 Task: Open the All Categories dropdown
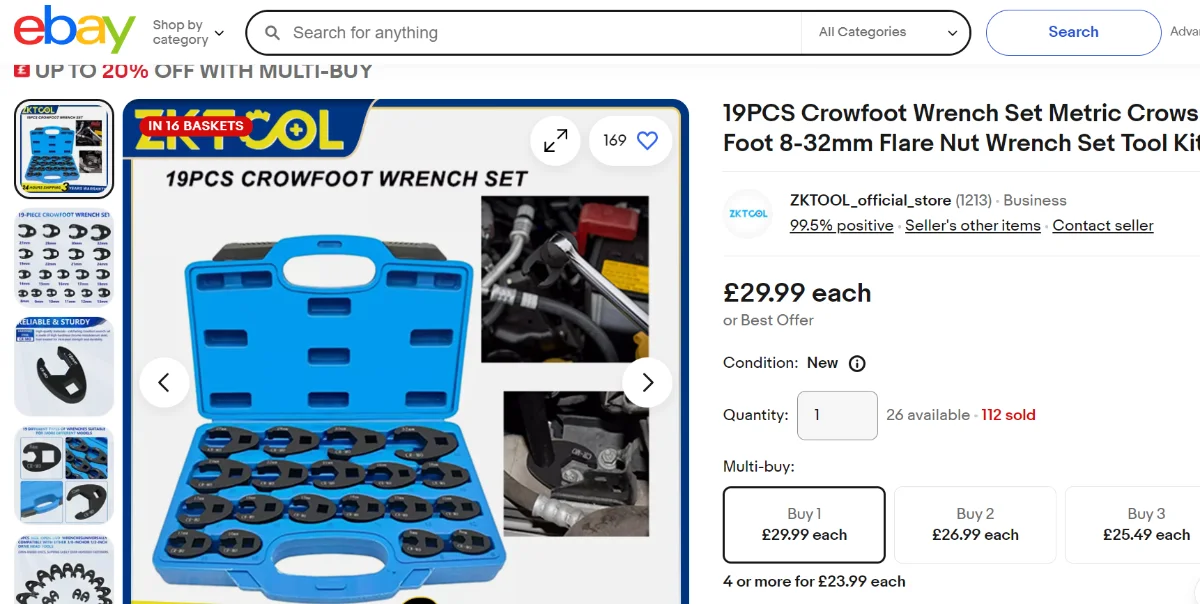(x=885, y=32)
